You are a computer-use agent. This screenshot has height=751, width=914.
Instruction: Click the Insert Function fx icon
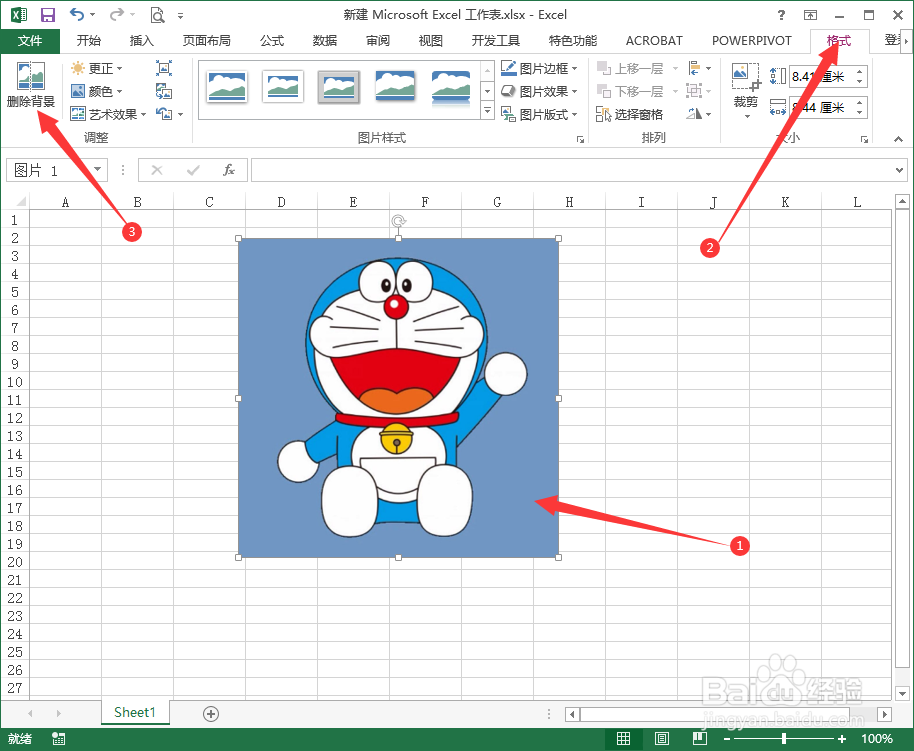point(229,170)
